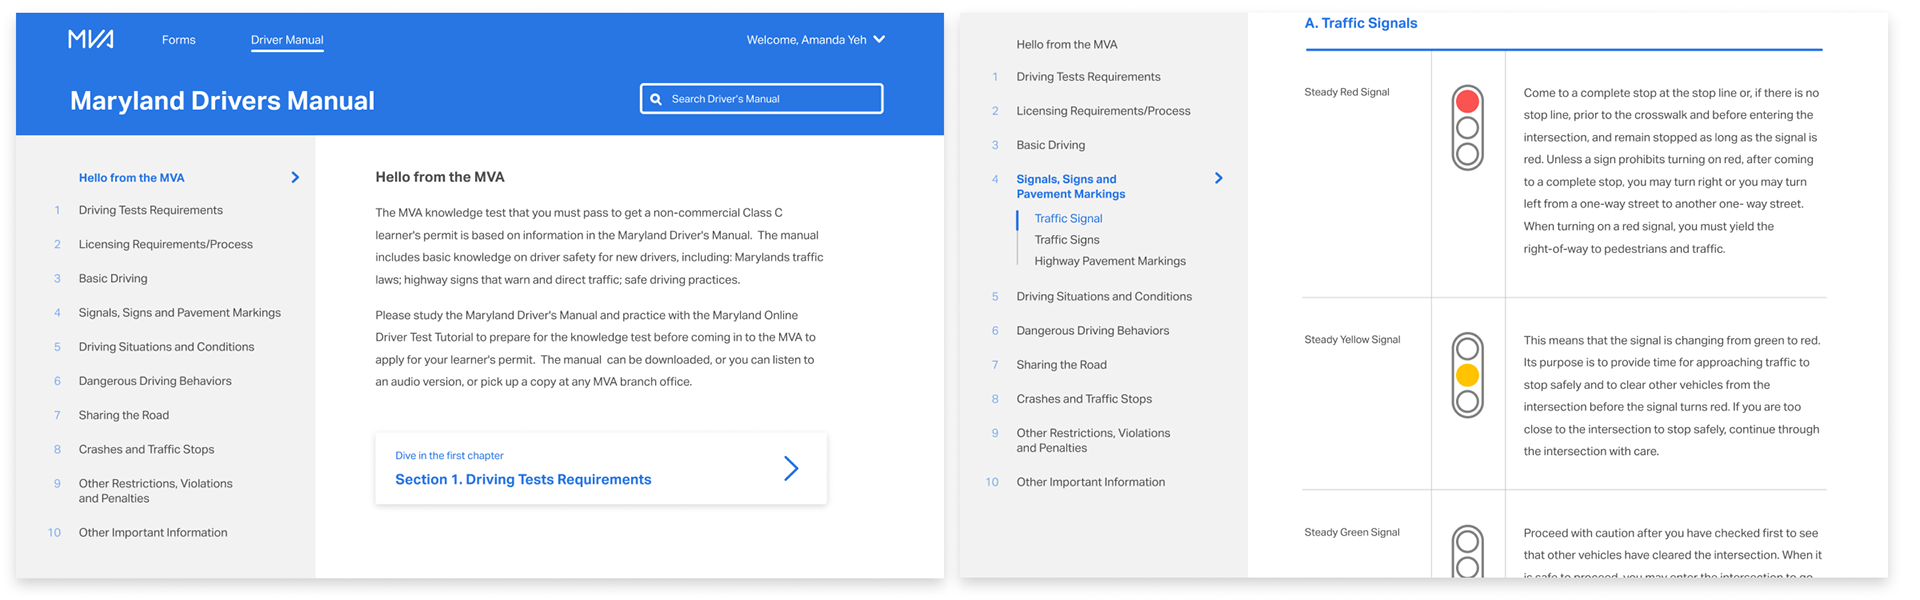Select Hello from the MVA in right window sidebar
This screenshot has width=1920, height=600.
1067,45
